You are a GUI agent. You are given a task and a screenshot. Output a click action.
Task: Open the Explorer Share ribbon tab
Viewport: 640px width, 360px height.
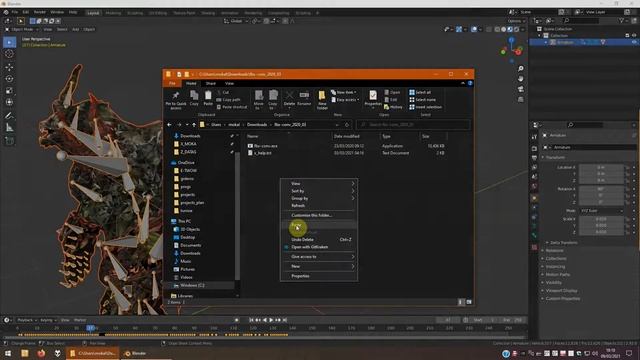pos(211,83)
